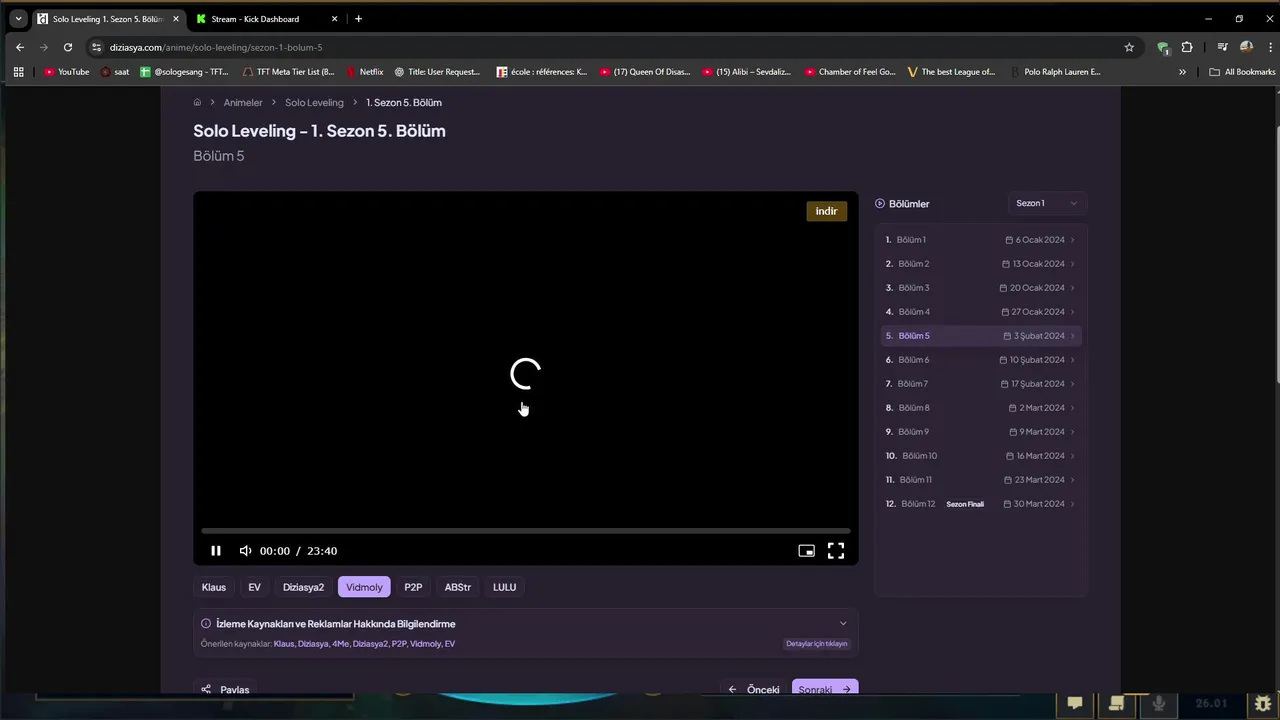
Task: Open Bölüm 12 Sezon Finali episode
Action: 980,504
